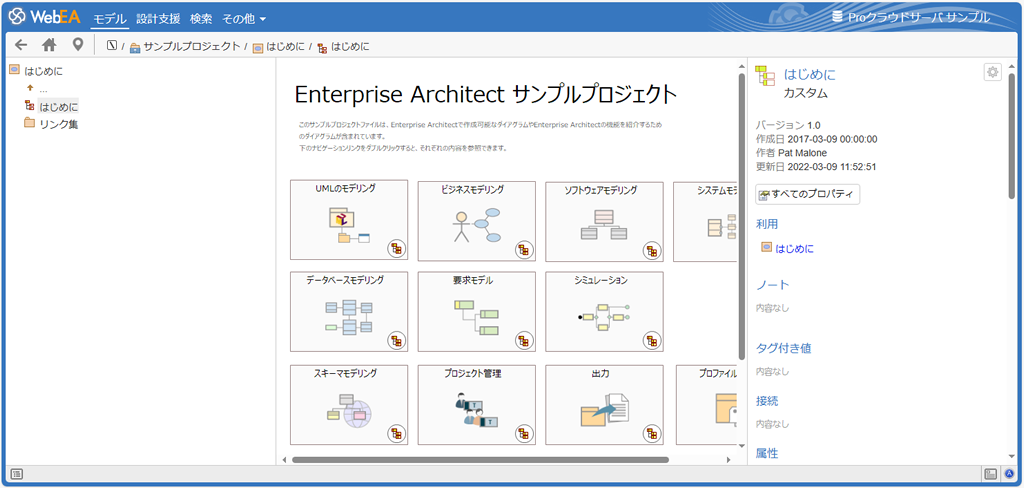Click the diagram's horizontal scrollbar

[x=480, y=459]
